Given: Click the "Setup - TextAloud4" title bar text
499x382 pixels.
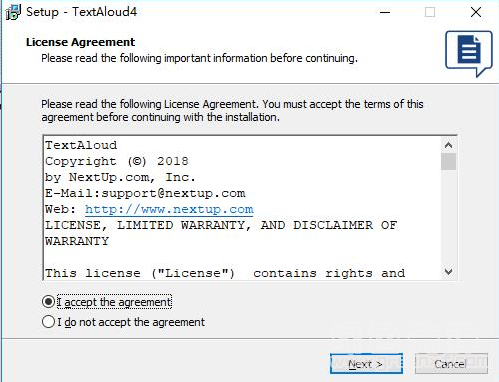Looking at the screenshot, I should [x=82, y=12].
